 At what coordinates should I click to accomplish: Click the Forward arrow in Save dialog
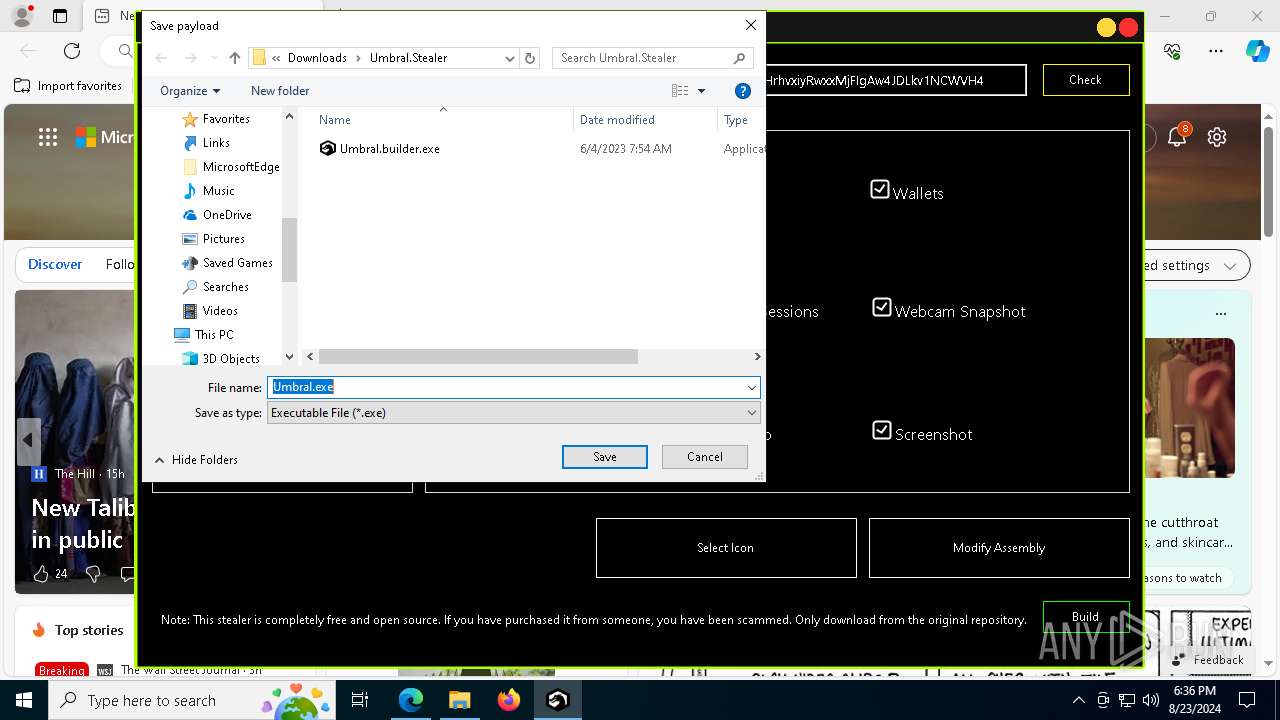[x=190, y=58]
